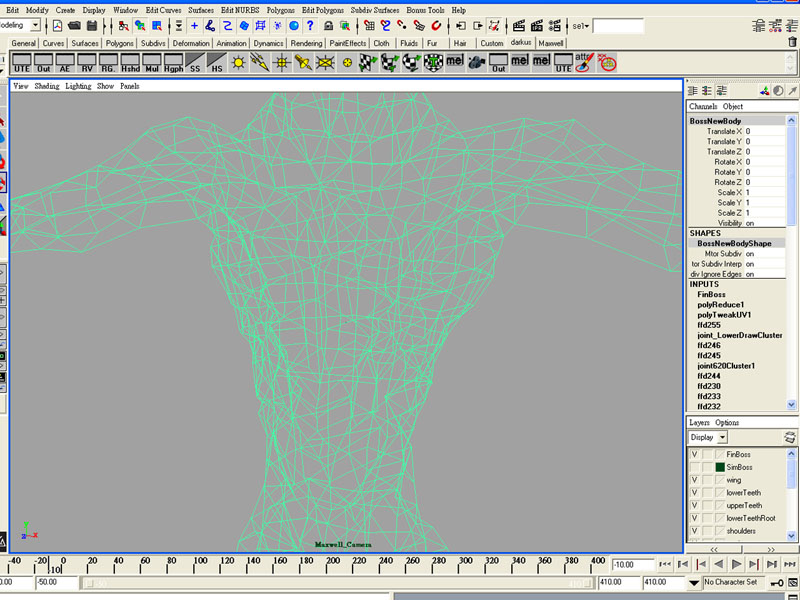Toggle visibility of lowerTeeth layer
800x600 pixels.
click(x=694, y=492)
